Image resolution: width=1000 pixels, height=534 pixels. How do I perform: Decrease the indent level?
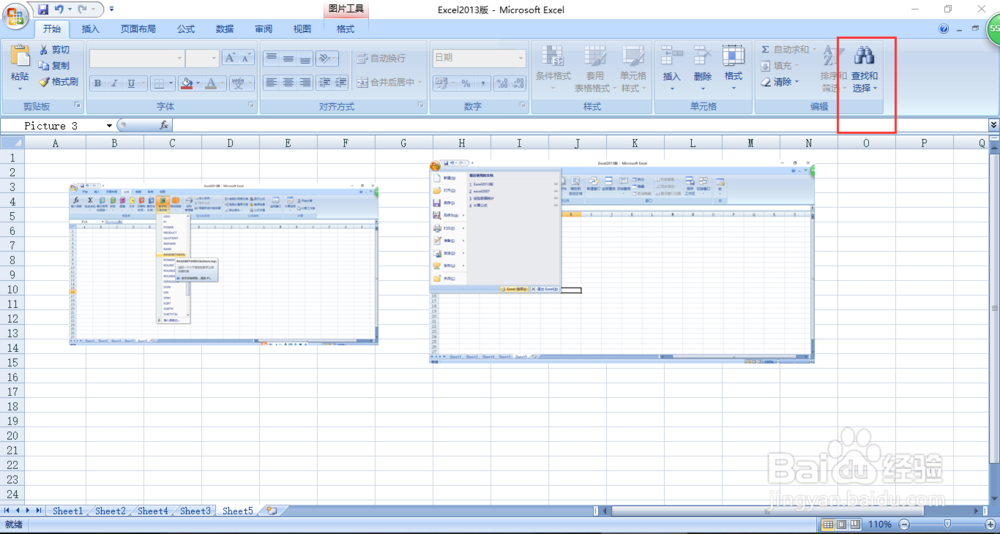pos(325,82)
